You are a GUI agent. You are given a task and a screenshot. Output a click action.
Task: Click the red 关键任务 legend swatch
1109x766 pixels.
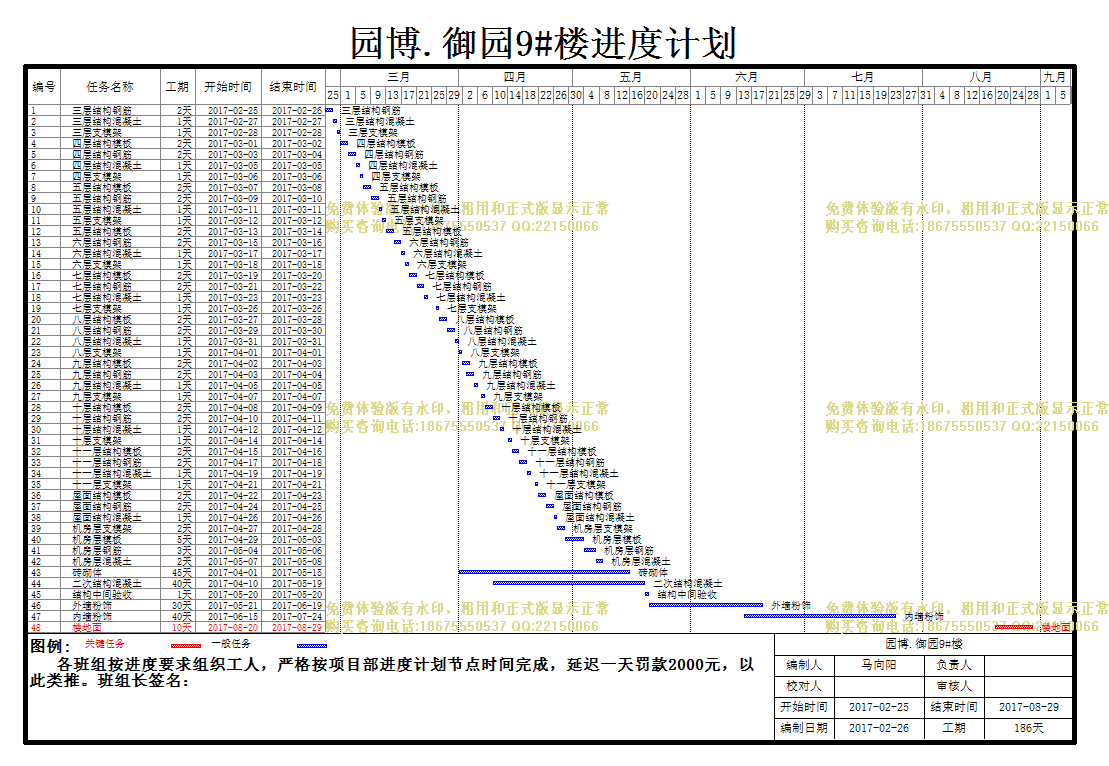click(x=186, y=646)
